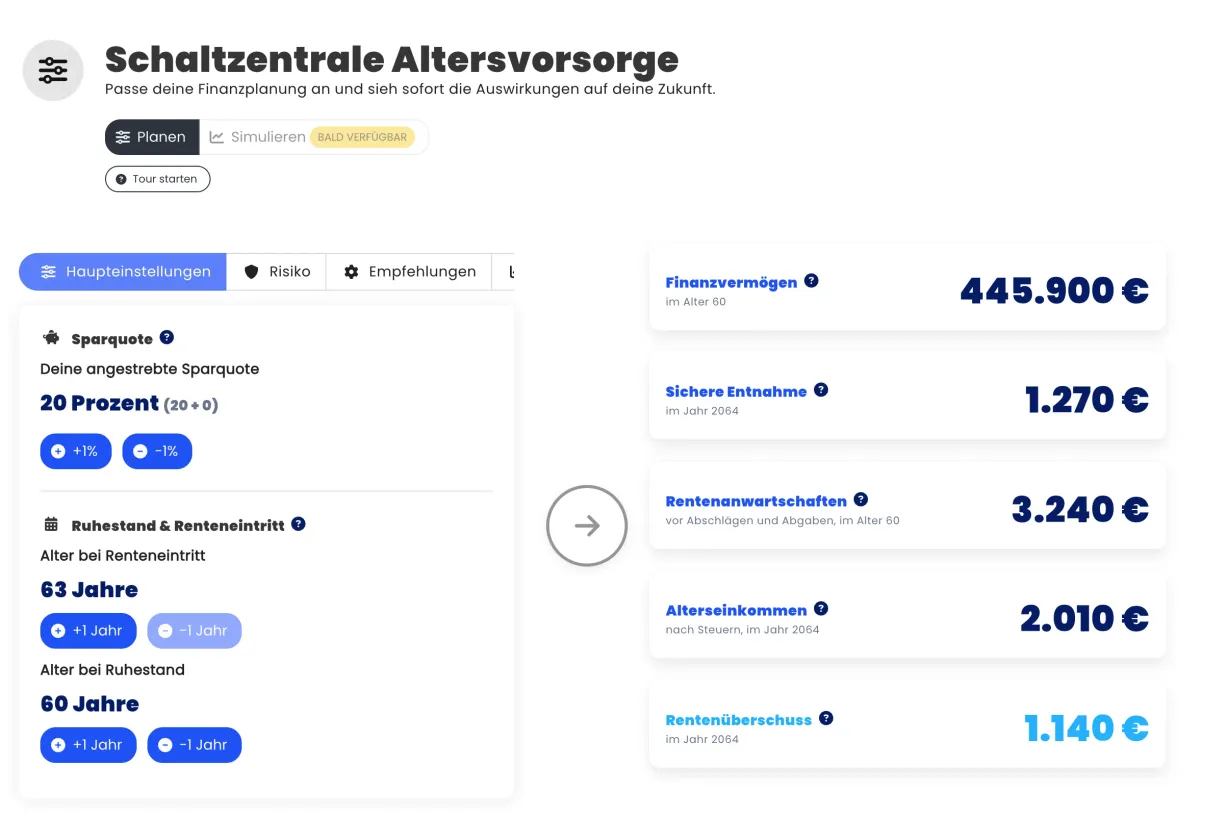The height and width of the screenshot is (818, 1228).
Task: Open the help icon next to Sparquote
Action: (x=167, y=337)
